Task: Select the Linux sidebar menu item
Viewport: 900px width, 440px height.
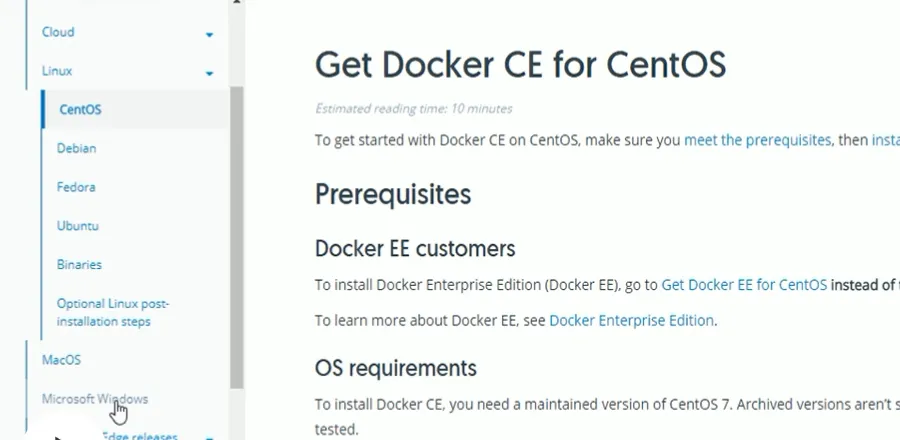Action: pyautogui.click(x=57, y=71)
